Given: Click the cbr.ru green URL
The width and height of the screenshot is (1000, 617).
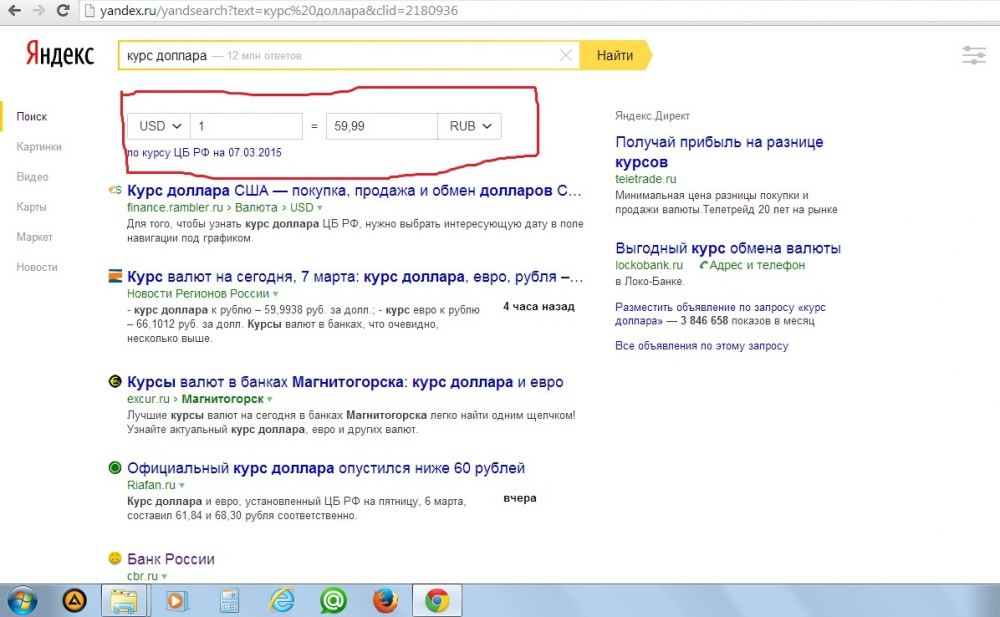Looking at the screenshot, I should tap(142, 576).
